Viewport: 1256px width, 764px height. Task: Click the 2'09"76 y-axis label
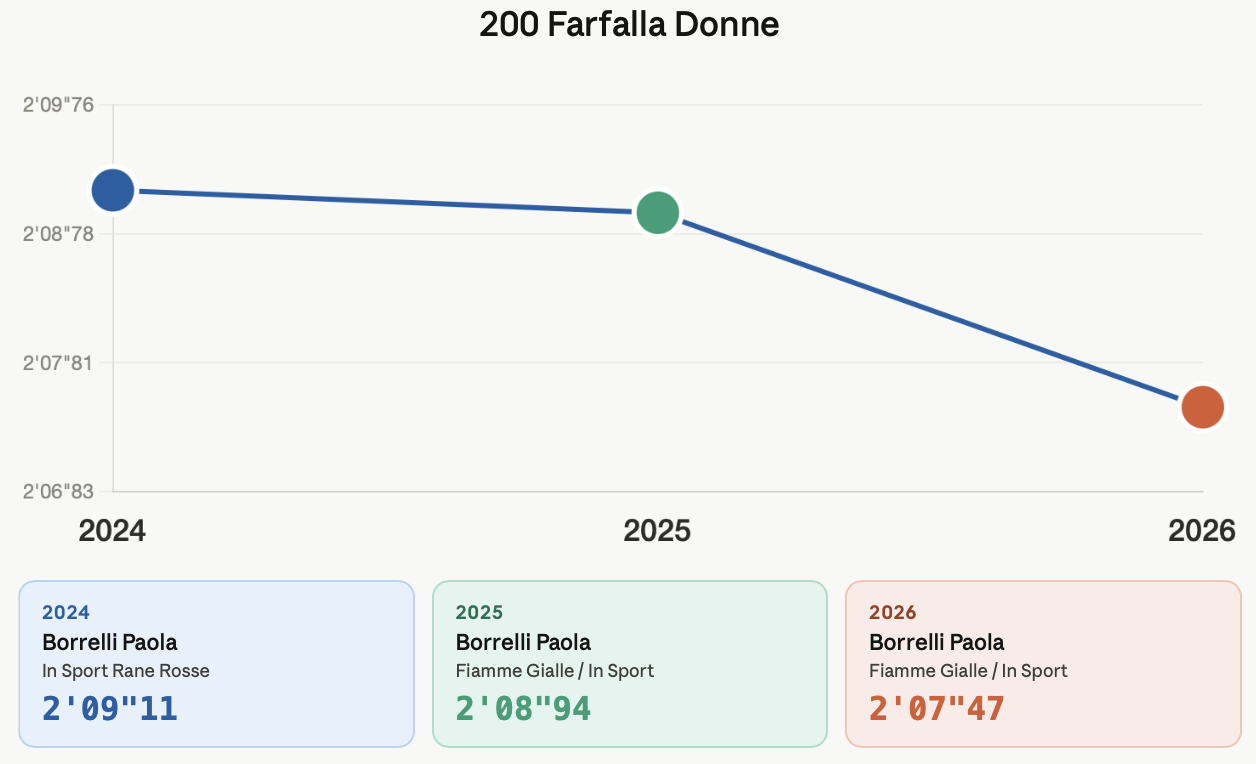click(x=58, y=105)
